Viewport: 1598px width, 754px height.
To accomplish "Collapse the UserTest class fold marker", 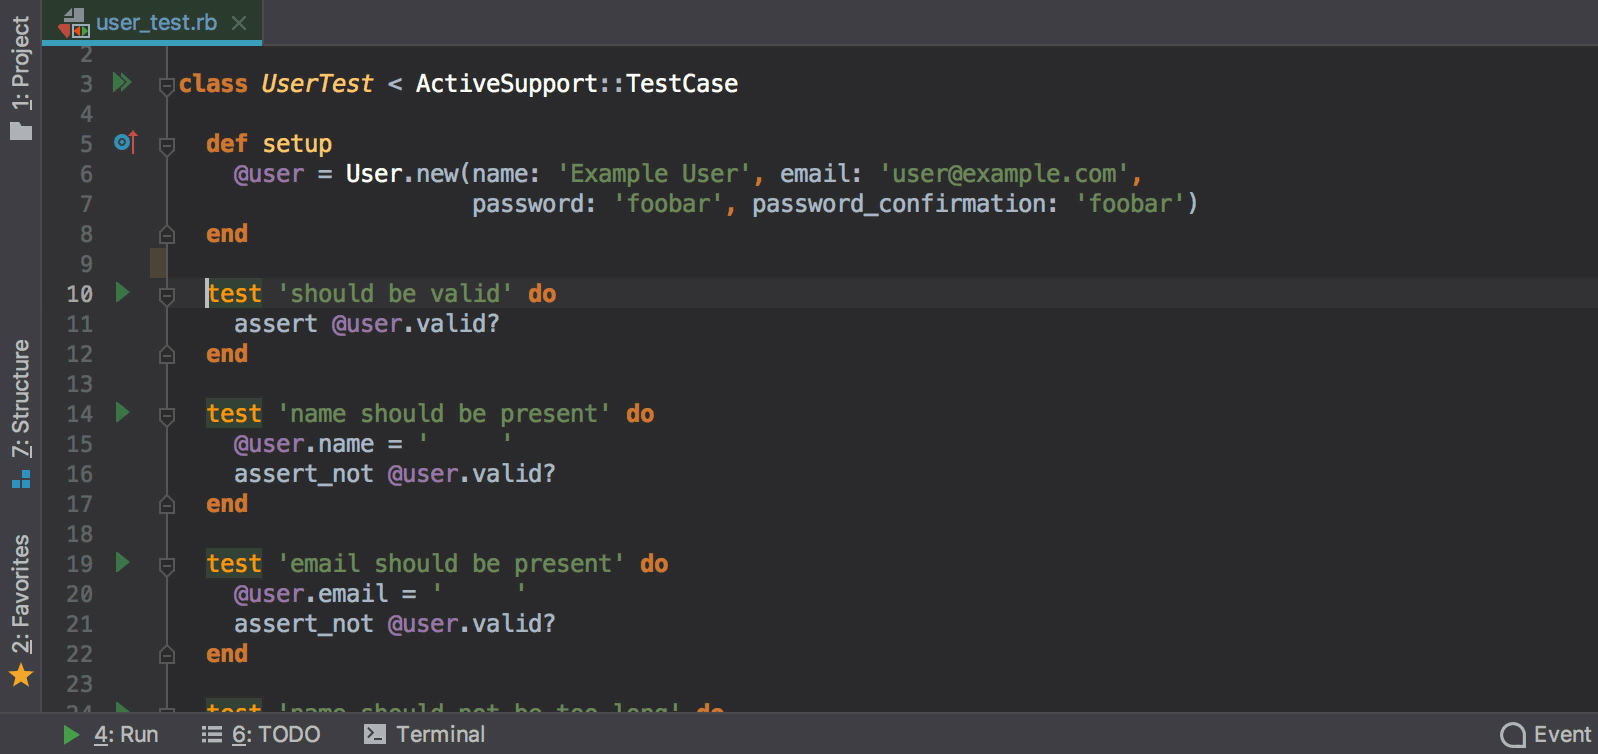I will pos(167,86).
